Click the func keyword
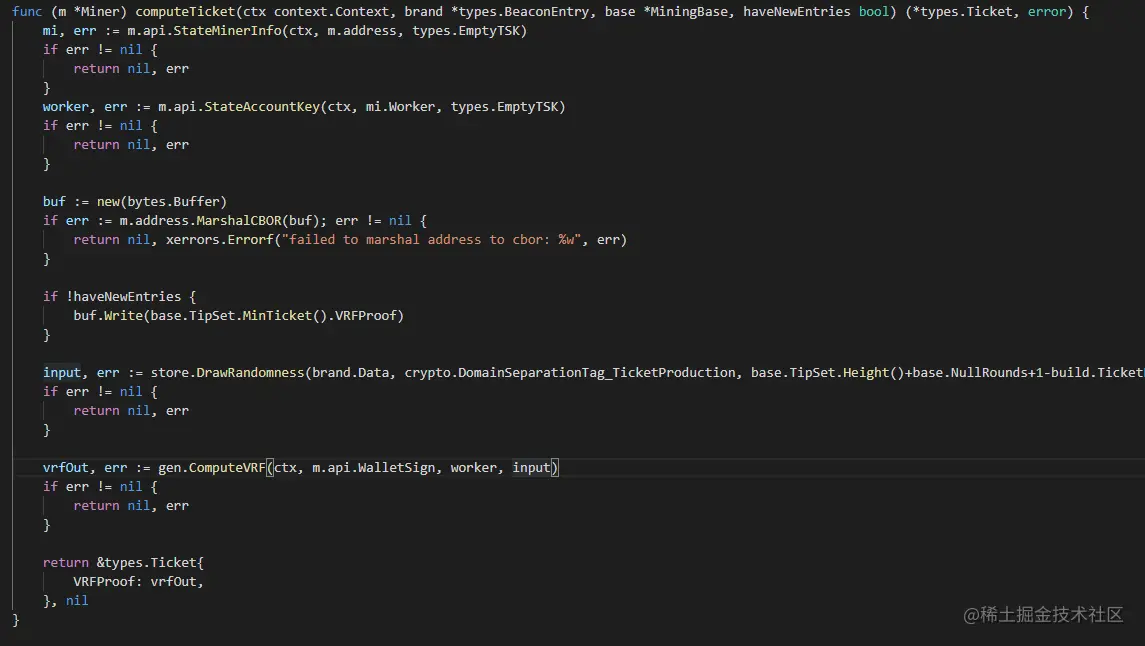1145x646 pixels. pyautogui.click(x=27, y=12)
